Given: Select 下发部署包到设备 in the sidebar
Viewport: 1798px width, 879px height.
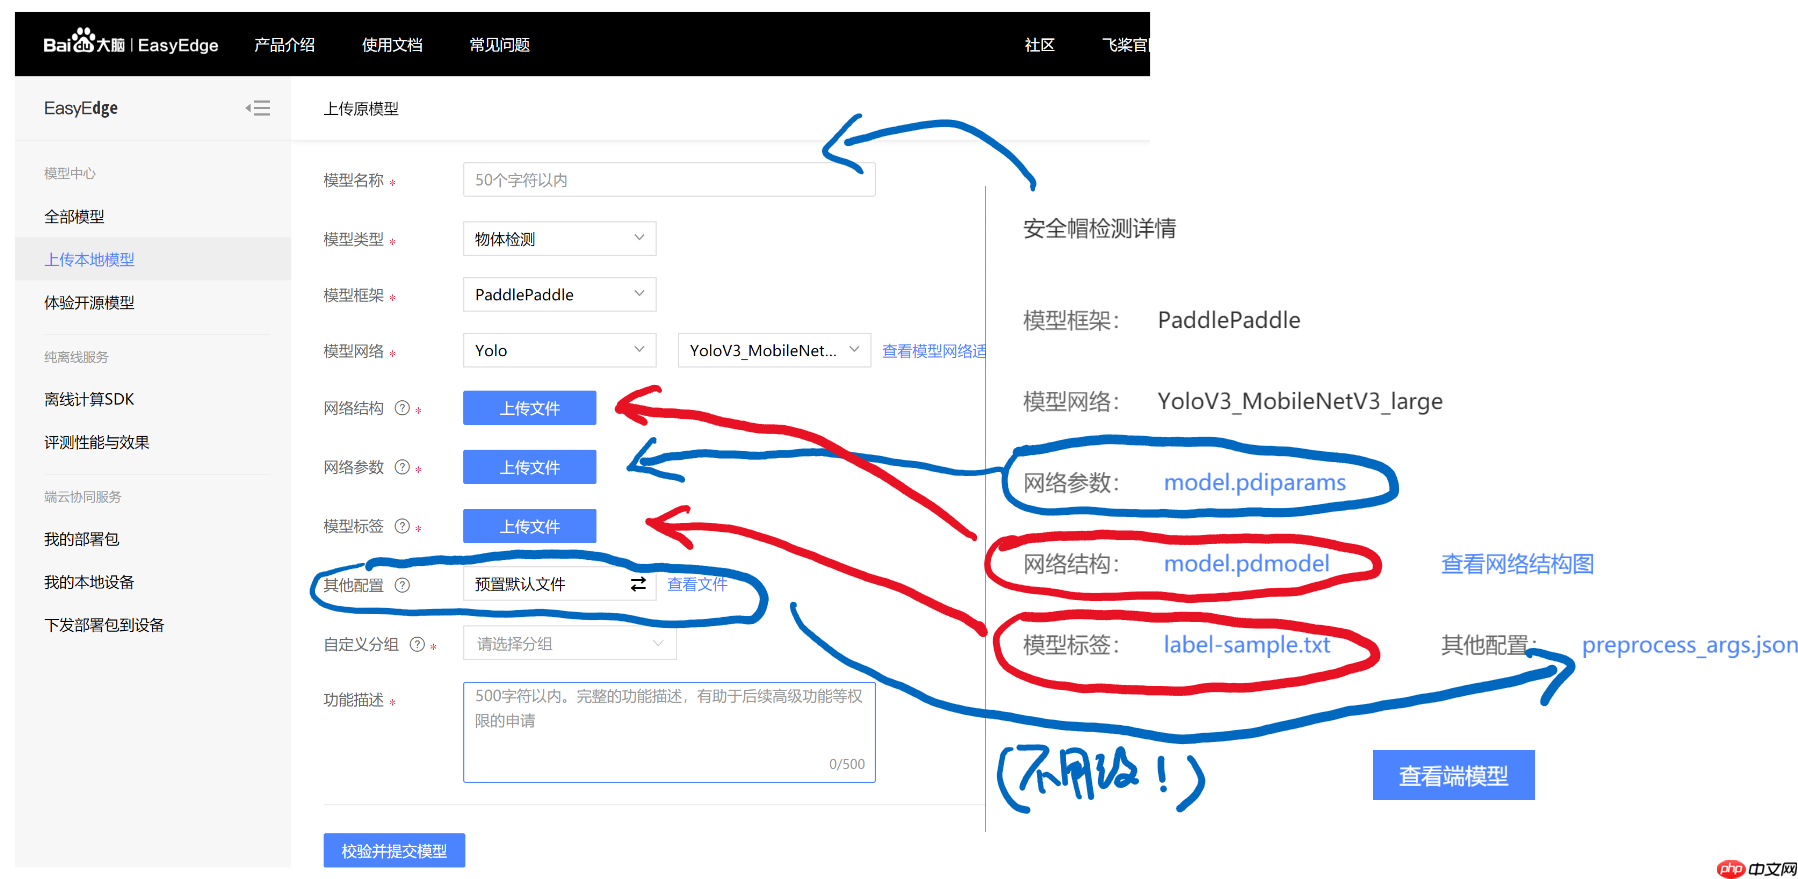Looking at the screenshot, I should pos(104,625).
